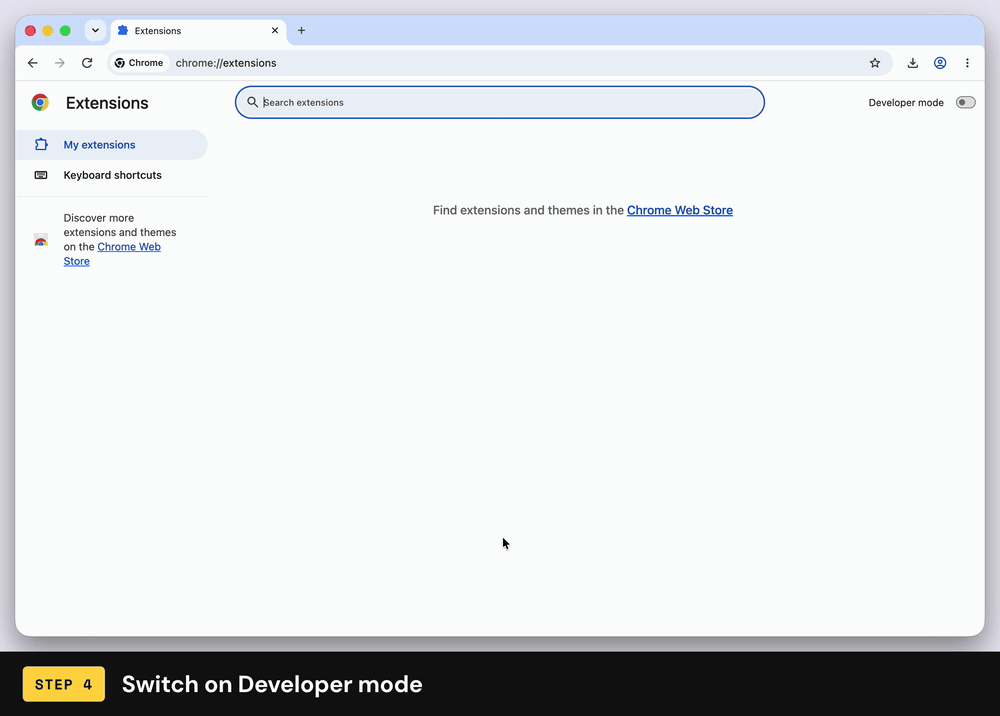Switch on the Developer mode toggle
This screenshot has height=716, width=1000.
pos(965,102)
